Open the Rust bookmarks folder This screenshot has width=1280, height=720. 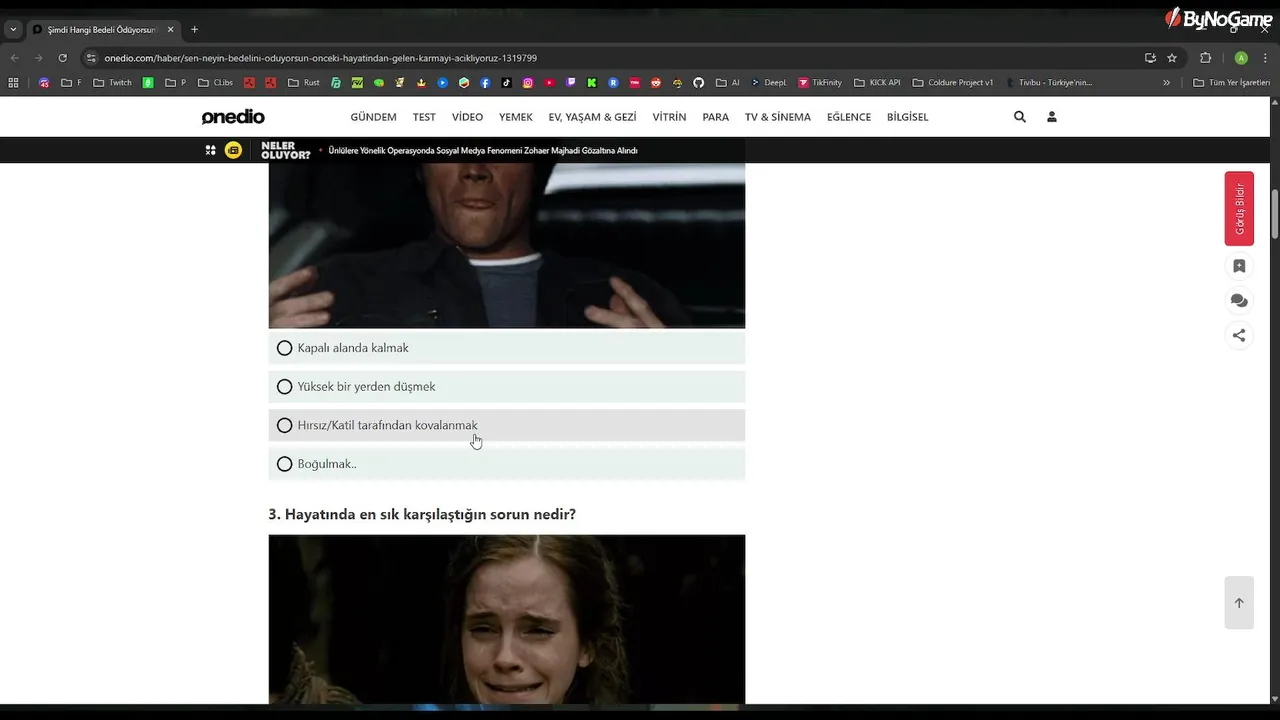click(304, 83)
